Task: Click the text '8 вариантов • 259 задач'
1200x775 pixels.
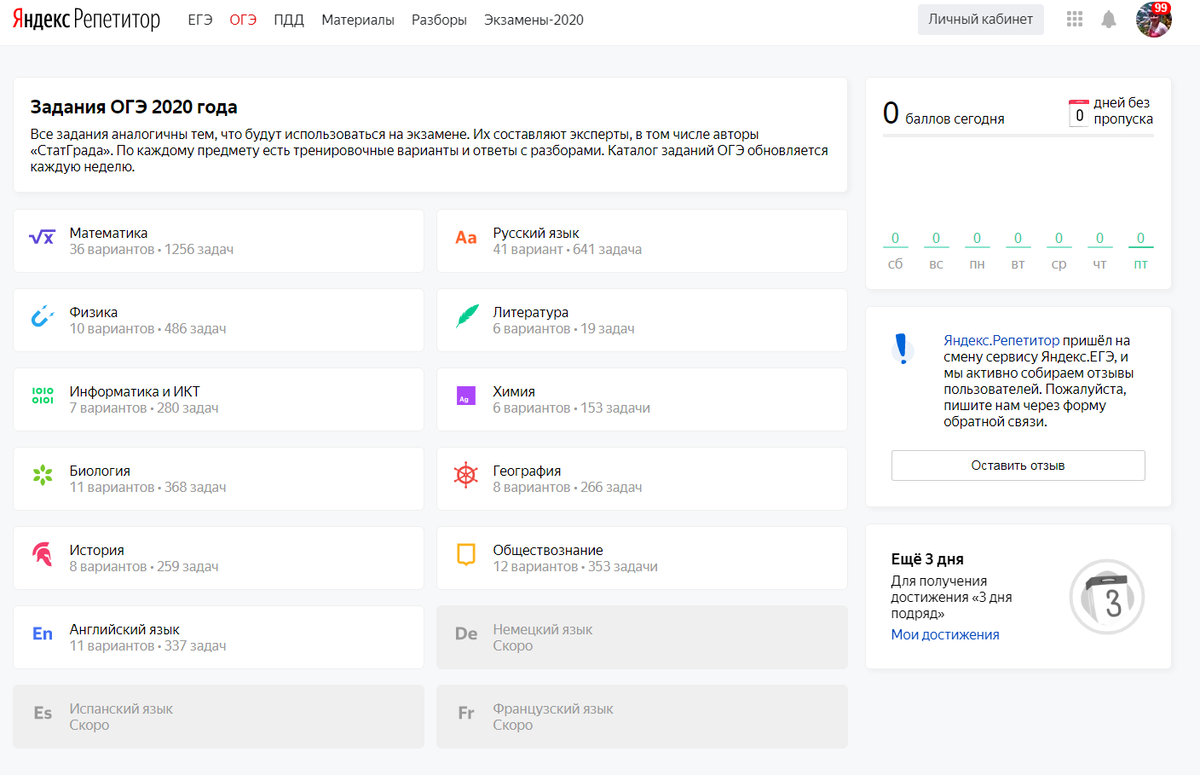Action: coord(144,566)
